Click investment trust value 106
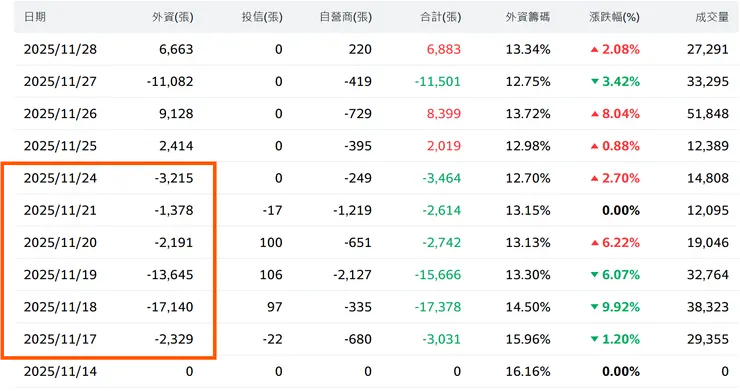The height and width of the screenshot is (391, 740). pyautogui.click(x=271, y=274)
